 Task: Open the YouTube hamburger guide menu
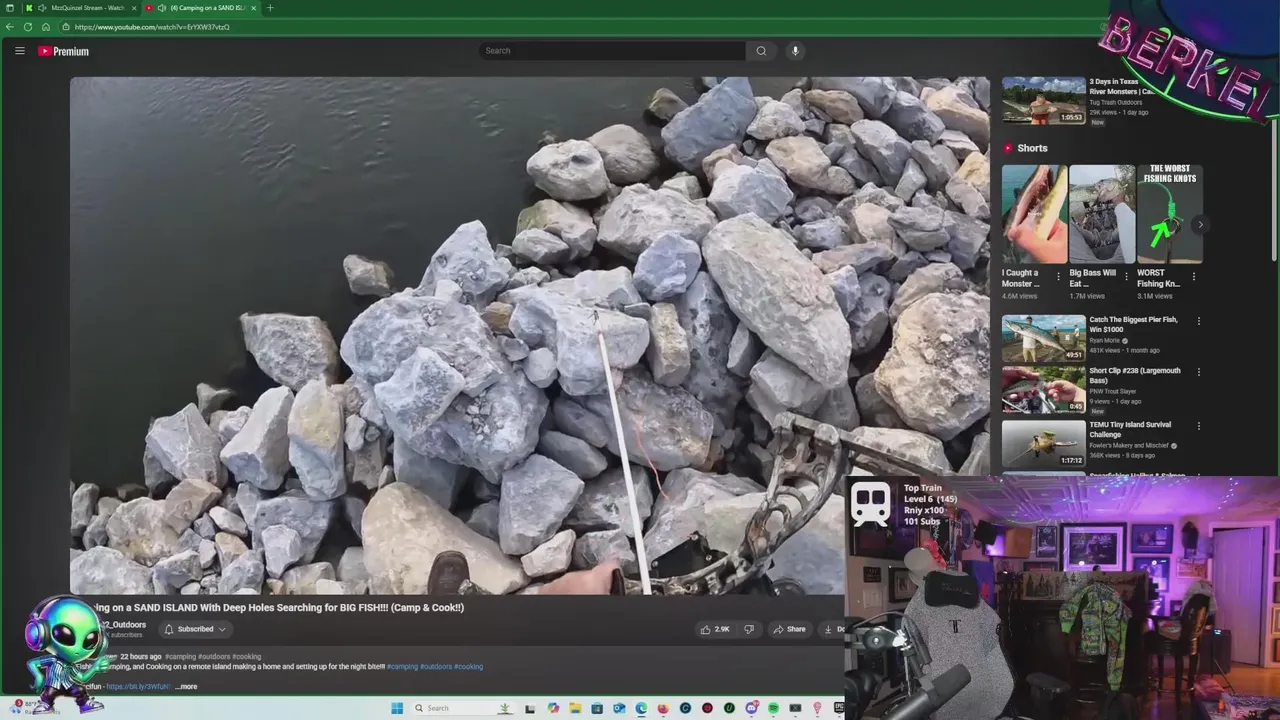click(x=19, y=51)
